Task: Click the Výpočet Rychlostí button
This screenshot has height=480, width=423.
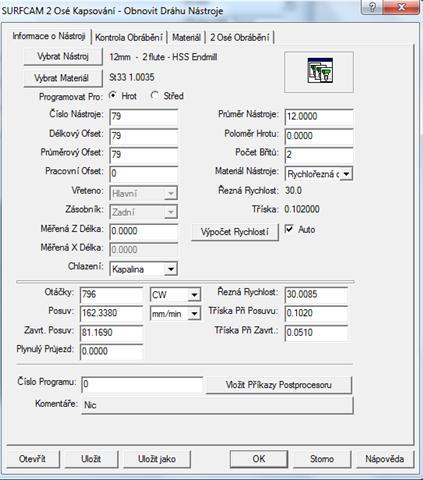Action: point(235,232)
